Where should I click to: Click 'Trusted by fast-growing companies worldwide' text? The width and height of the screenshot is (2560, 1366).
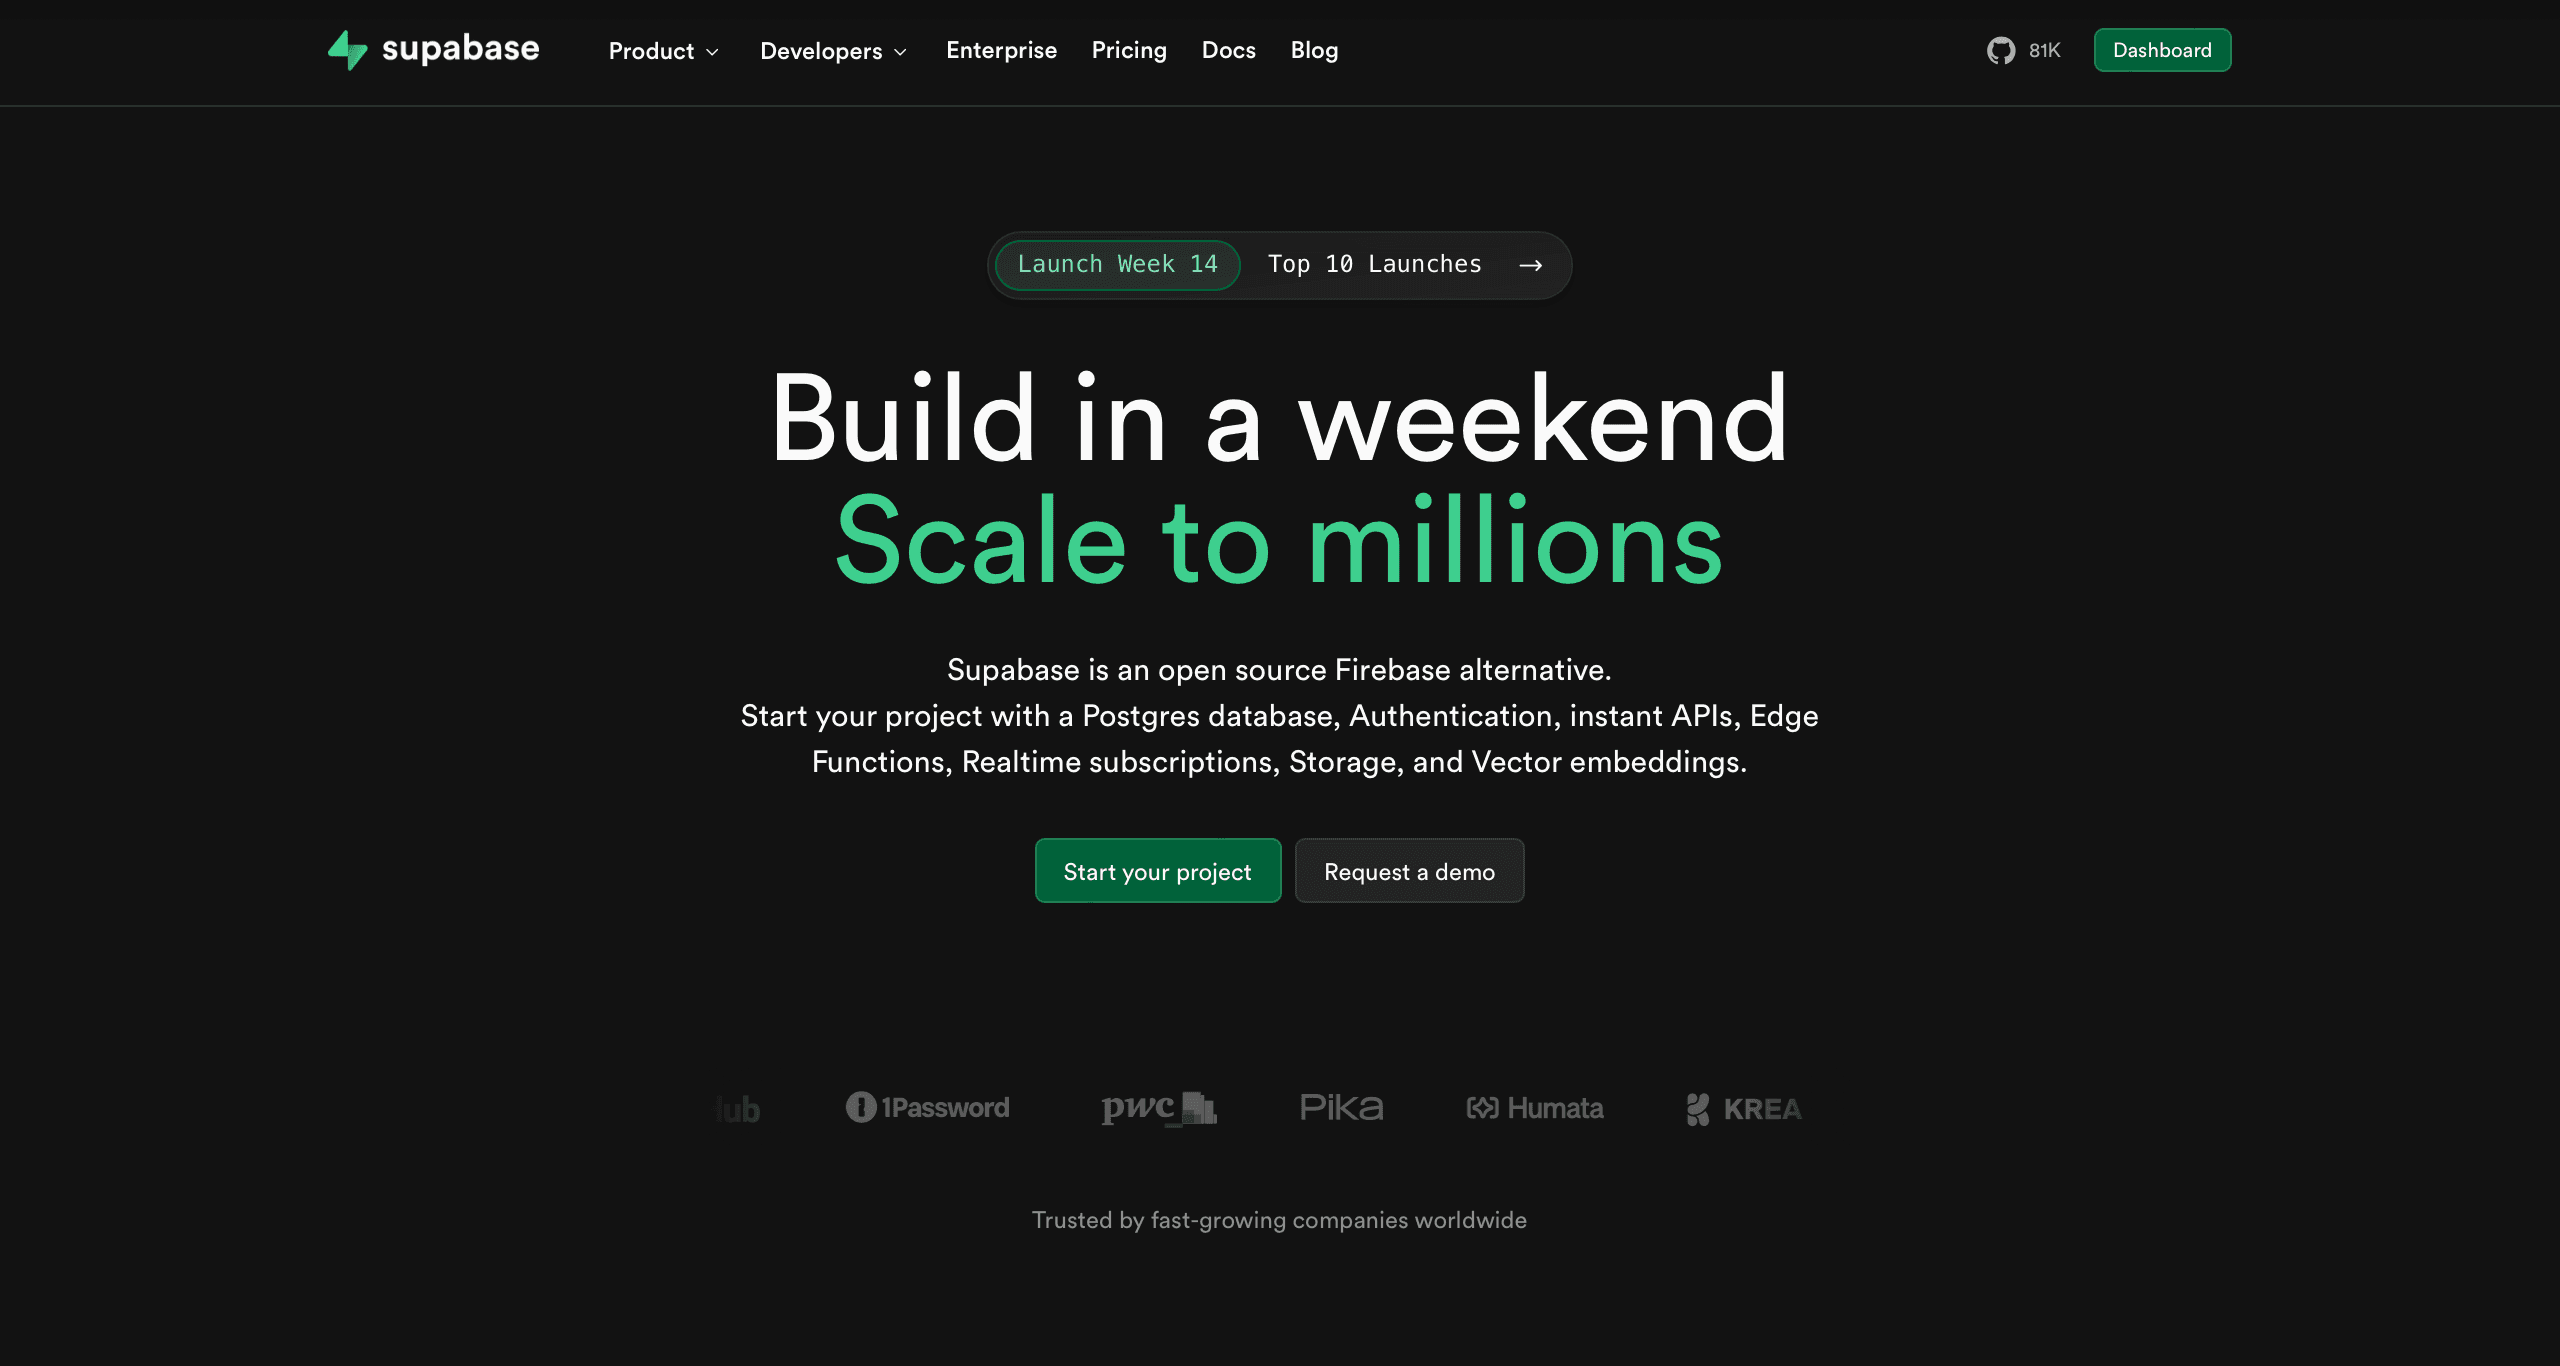(1280, 1220)
